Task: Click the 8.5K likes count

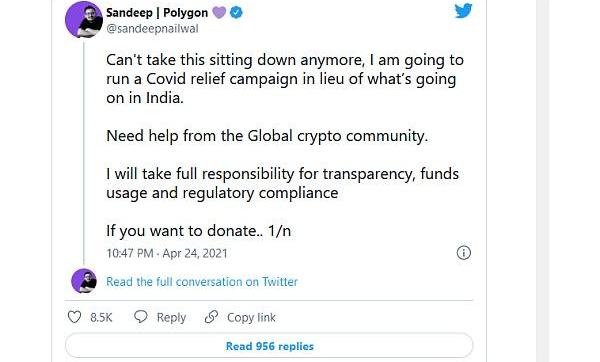Action: pos(101,318)
